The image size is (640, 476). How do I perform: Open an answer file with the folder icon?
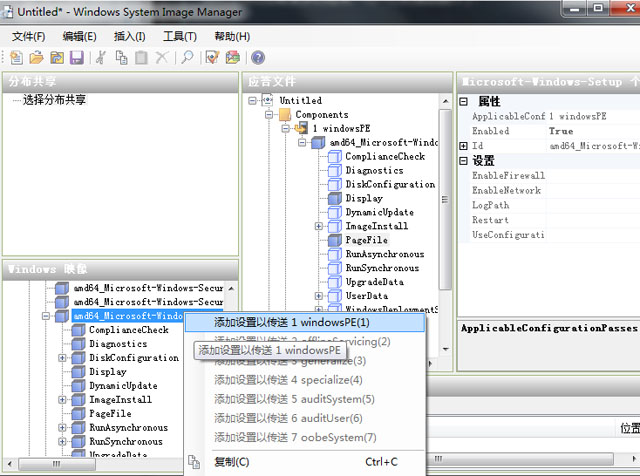click(x=36, y=58)
